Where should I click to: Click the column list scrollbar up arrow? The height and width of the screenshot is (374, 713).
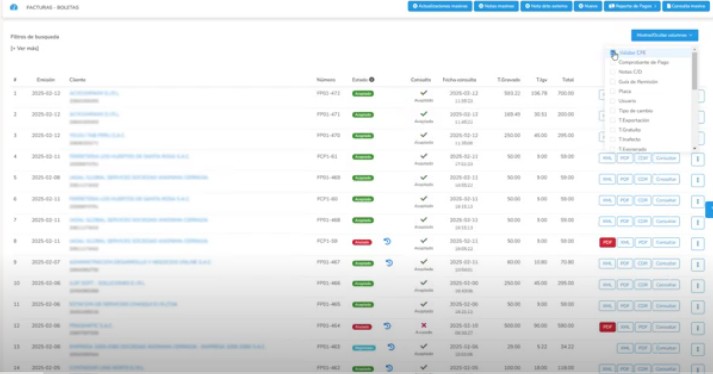coord(694,49)
